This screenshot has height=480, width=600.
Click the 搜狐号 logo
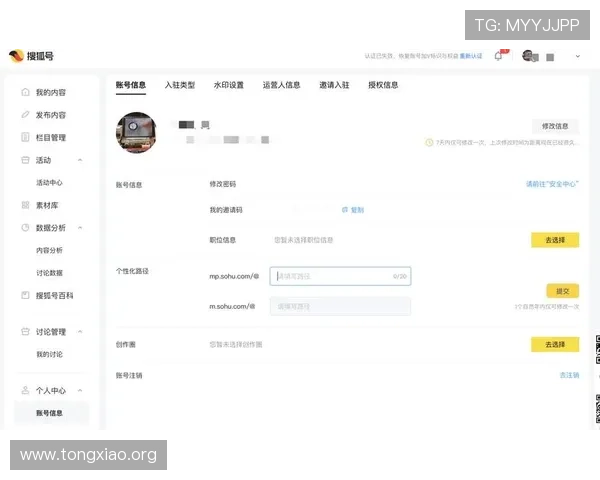(x=31, y=56)
